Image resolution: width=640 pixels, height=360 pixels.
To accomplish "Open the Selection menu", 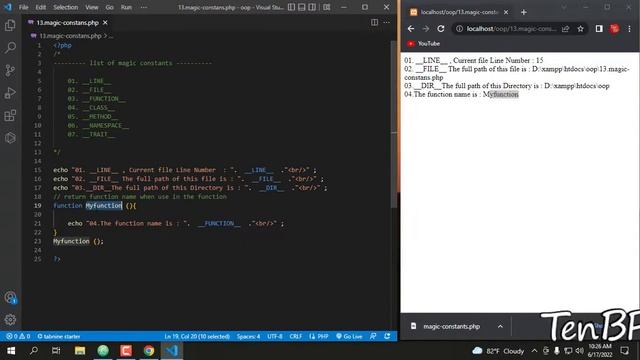I will tap(65, 7).
